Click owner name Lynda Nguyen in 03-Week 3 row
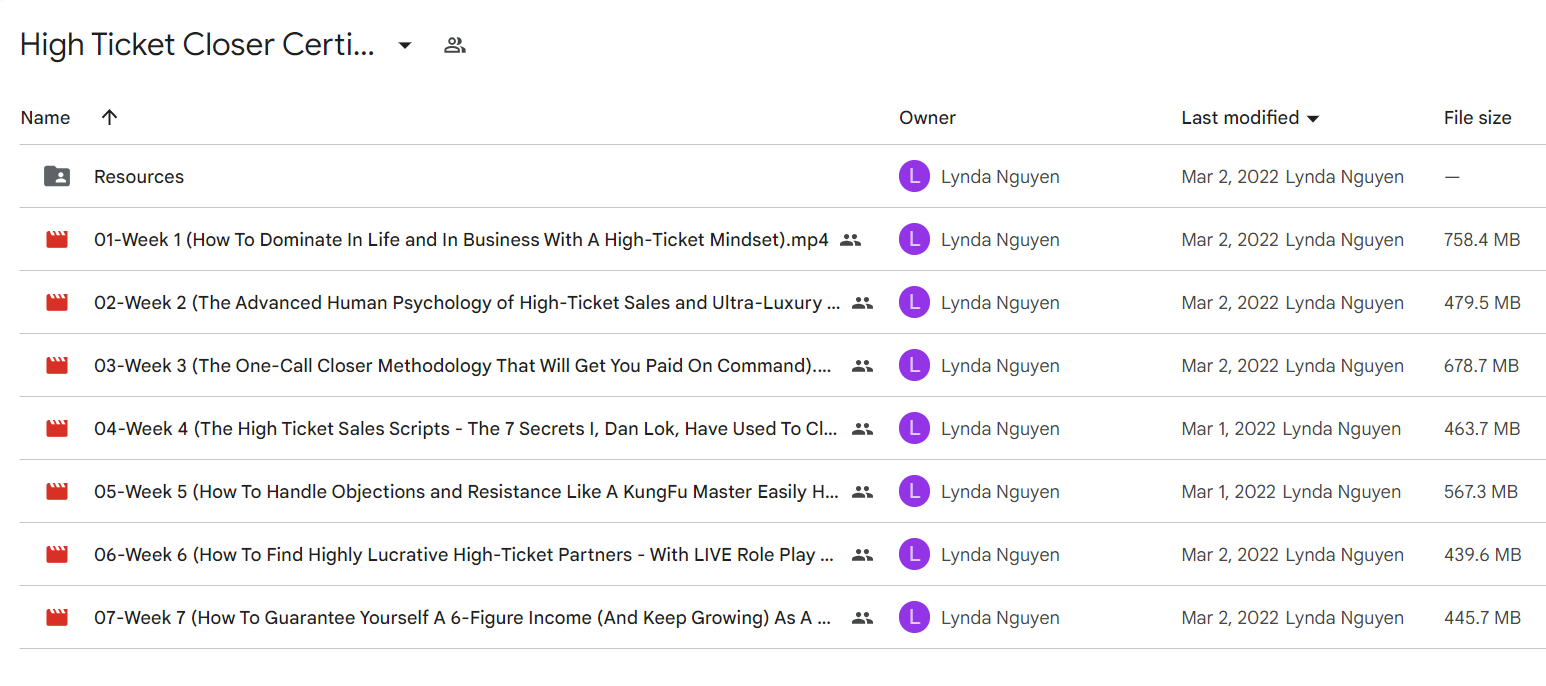 tap(1000, 366)
